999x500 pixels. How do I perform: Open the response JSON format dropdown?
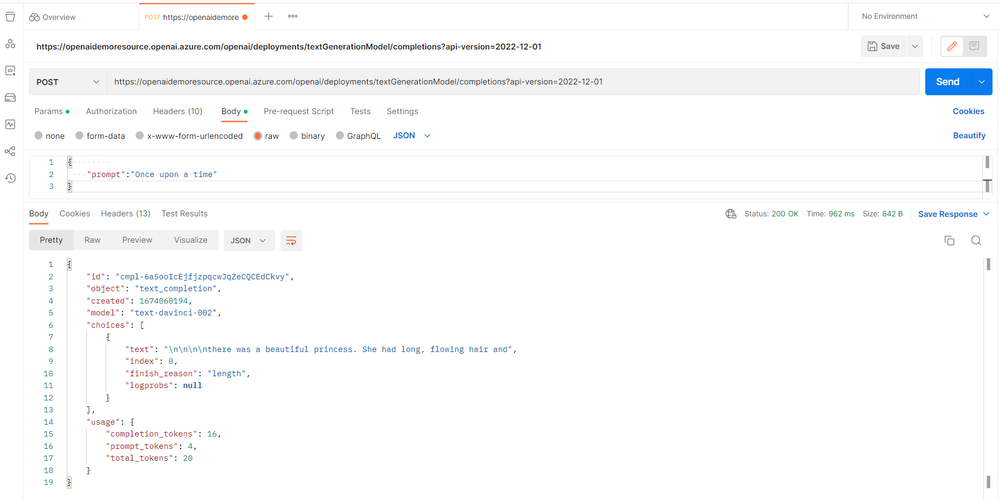click(x=248, y=240)
